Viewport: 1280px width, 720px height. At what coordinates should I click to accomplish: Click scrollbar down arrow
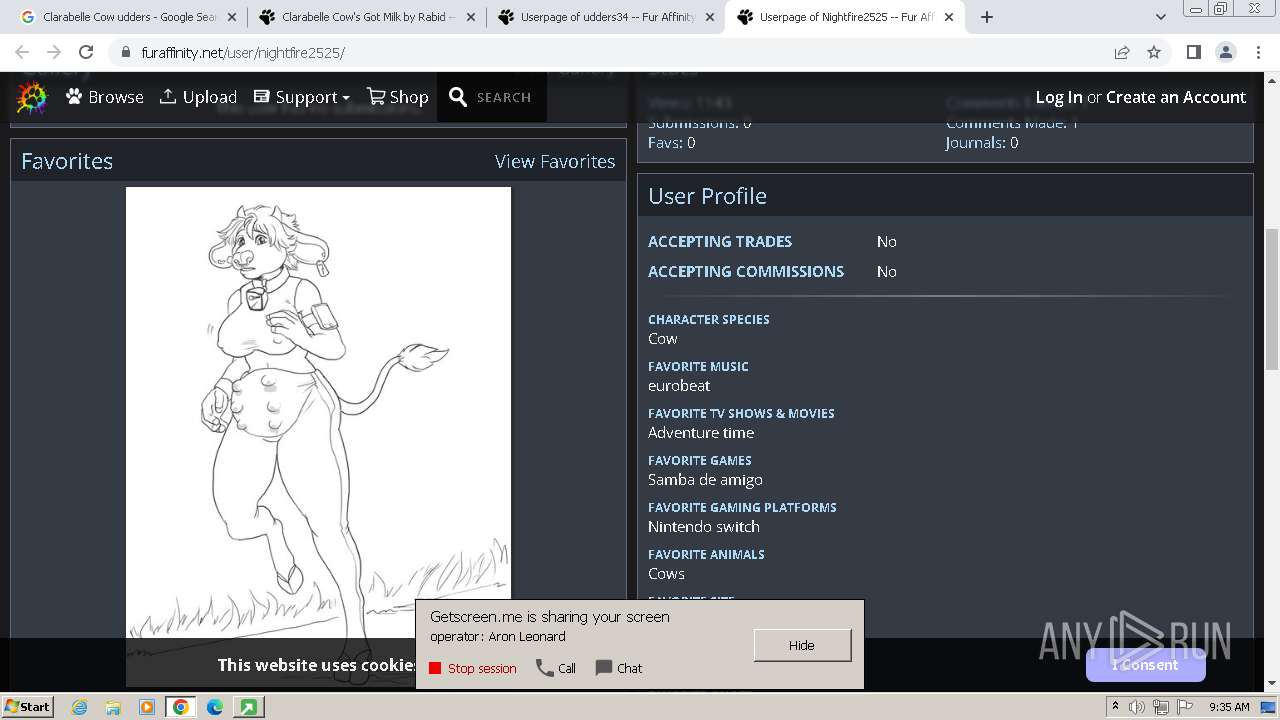(x=1271, y=684)
